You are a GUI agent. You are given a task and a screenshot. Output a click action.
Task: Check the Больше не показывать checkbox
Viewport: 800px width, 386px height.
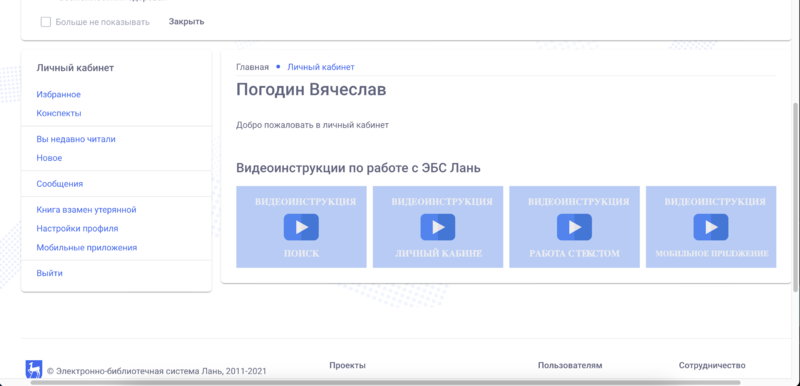click(x=46, y=22)
